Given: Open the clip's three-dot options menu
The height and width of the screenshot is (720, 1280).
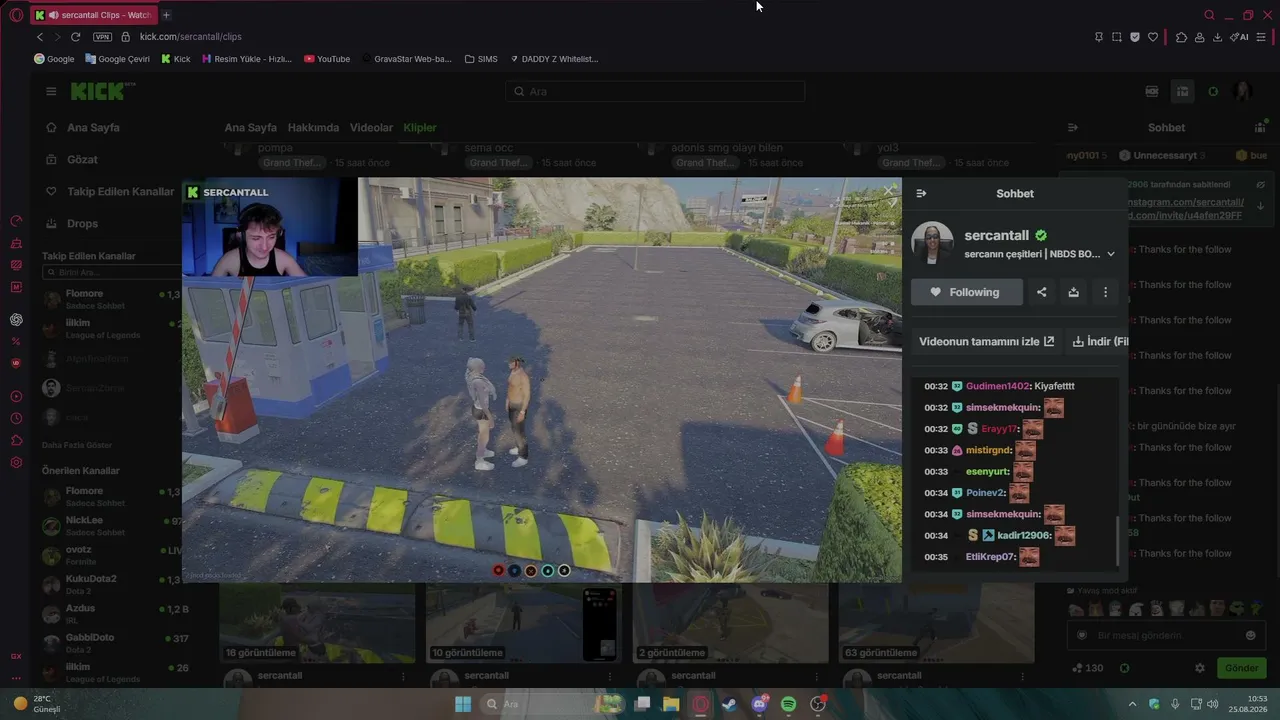Looking at the screenshot, I should tap(1105, 292).
